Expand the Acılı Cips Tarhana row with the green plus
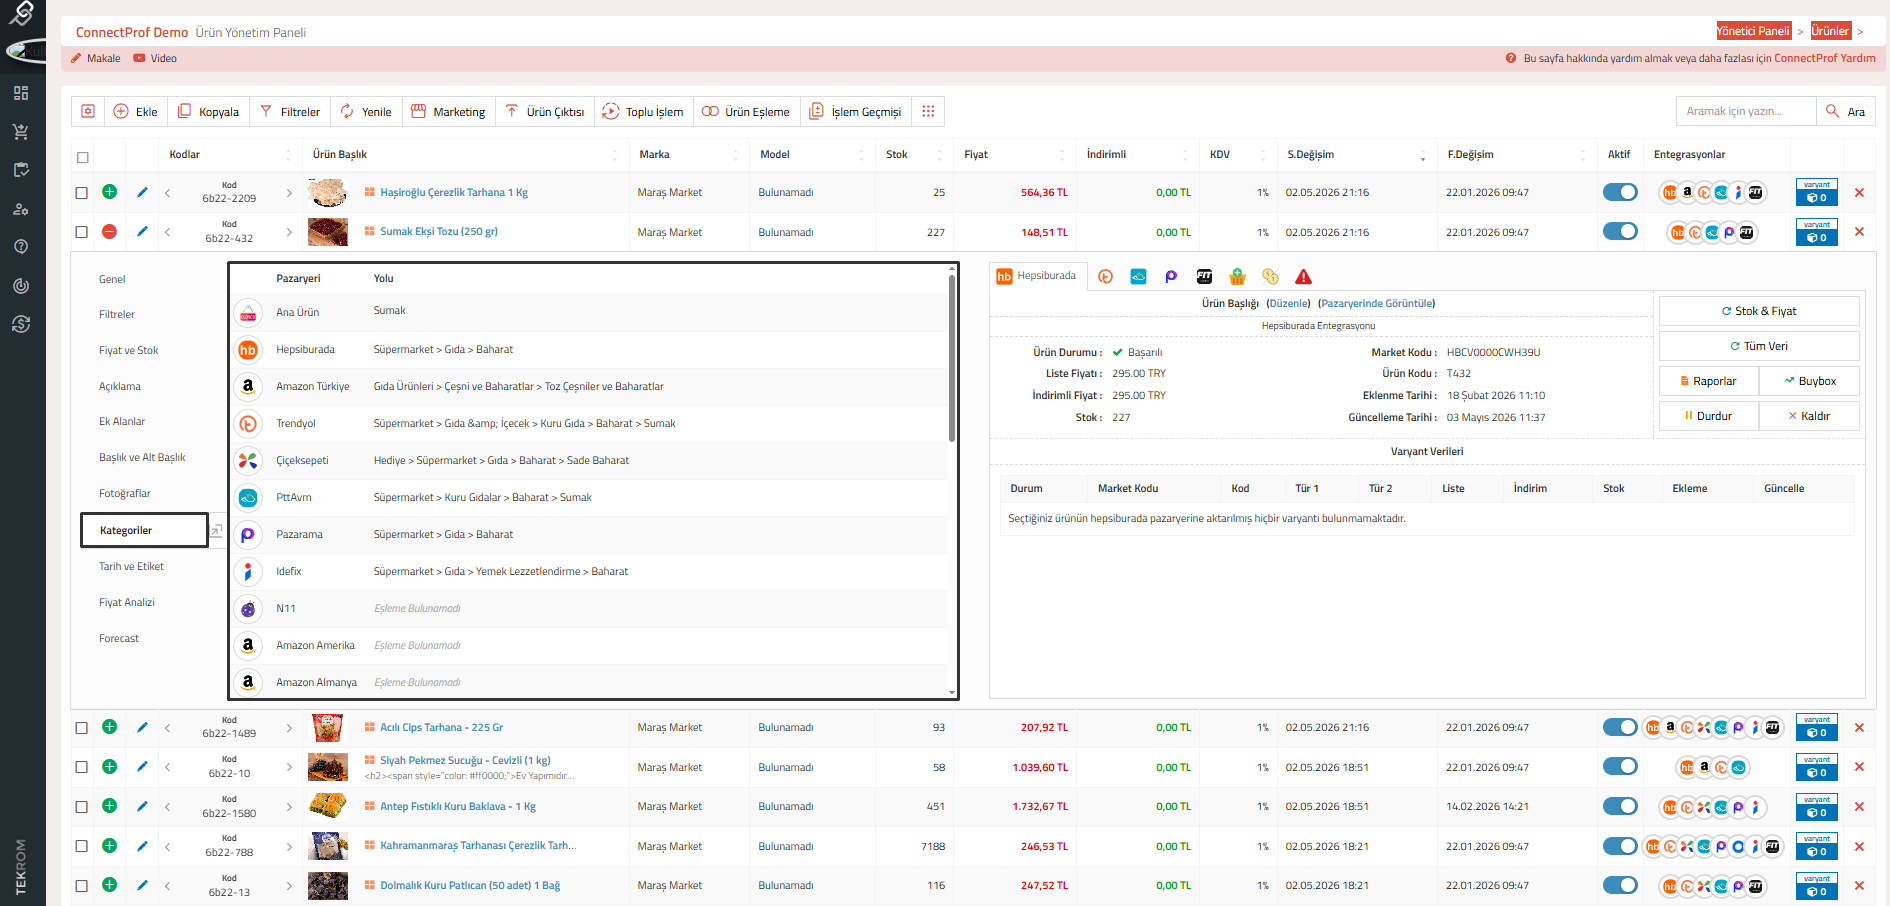The width and height of the screenshot is (1890, 906). [110, 727]
